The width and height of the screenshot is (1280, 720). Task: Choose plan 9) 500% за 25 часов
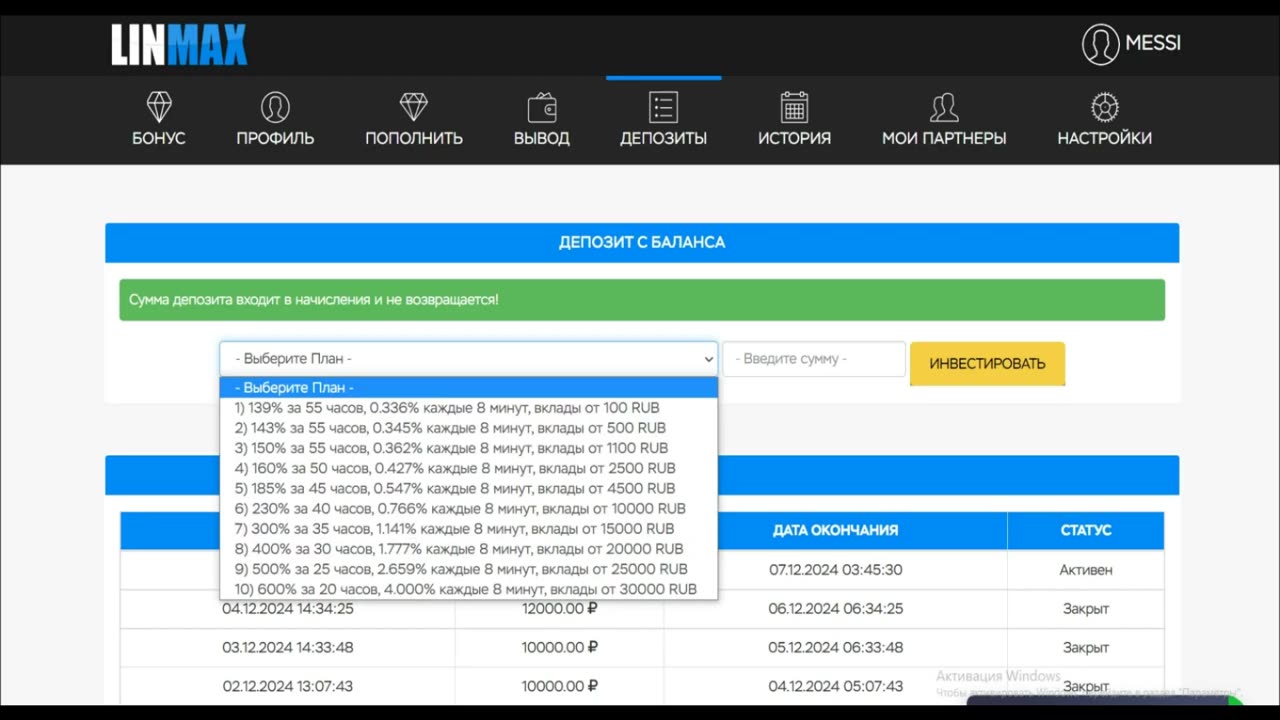[469, 569]
